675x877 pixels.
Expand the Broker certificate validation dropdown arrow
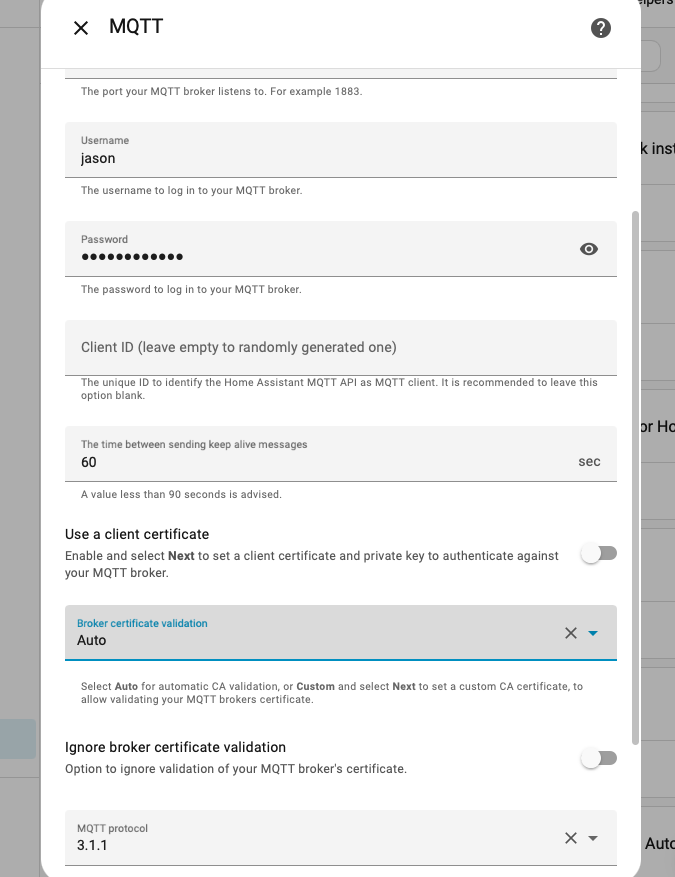(593, 633)
